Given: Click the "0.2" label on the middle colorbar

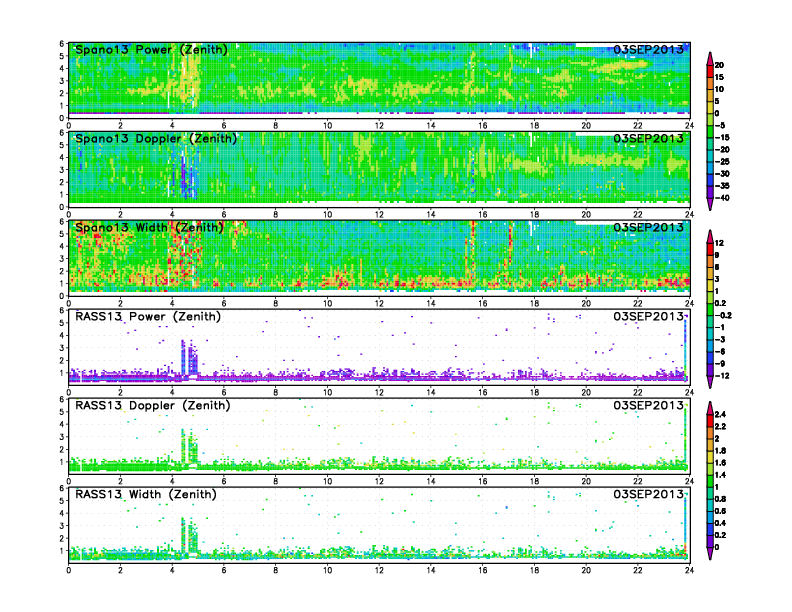Looking at the screenshot, I should pos(721,303).
